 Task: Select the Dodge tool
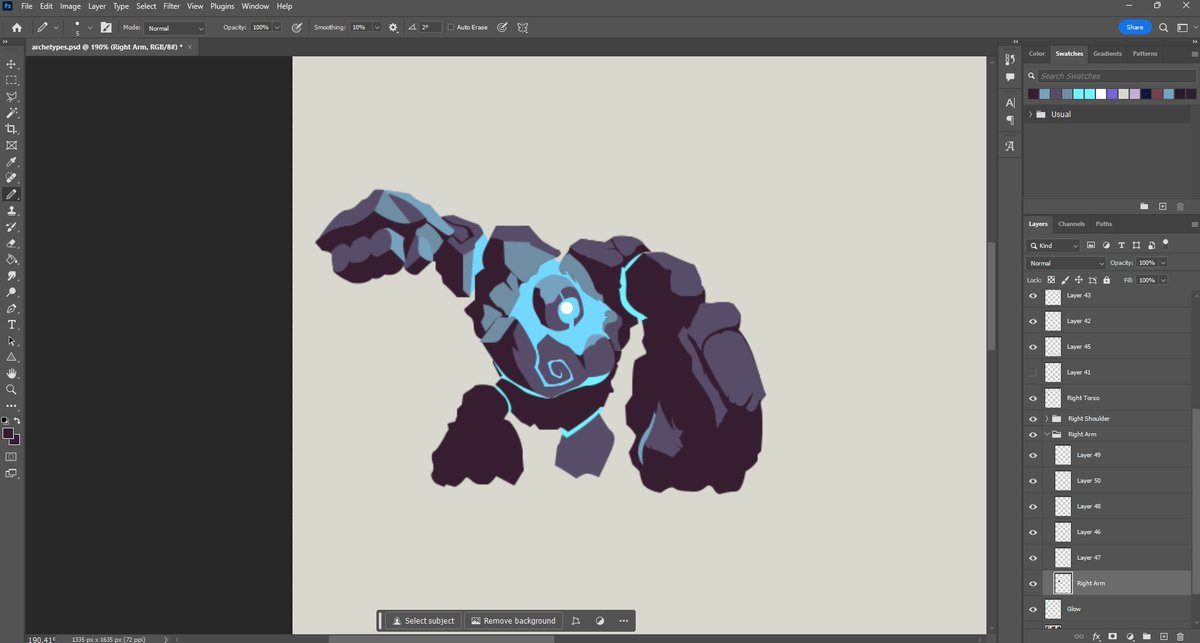12,292
